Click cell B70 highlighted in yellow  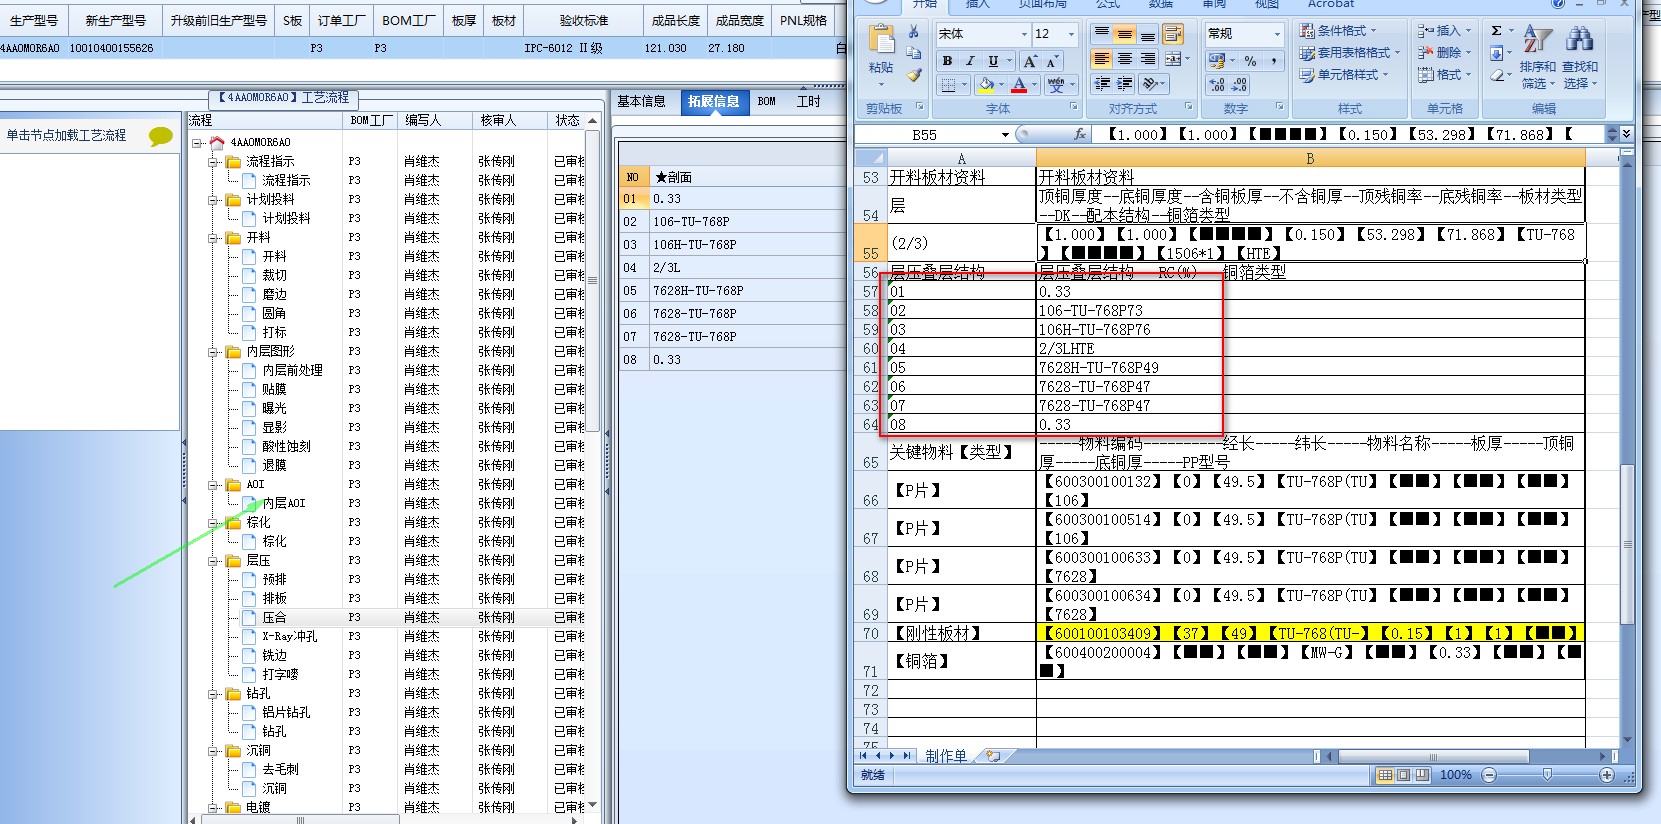coord(1310,633)
